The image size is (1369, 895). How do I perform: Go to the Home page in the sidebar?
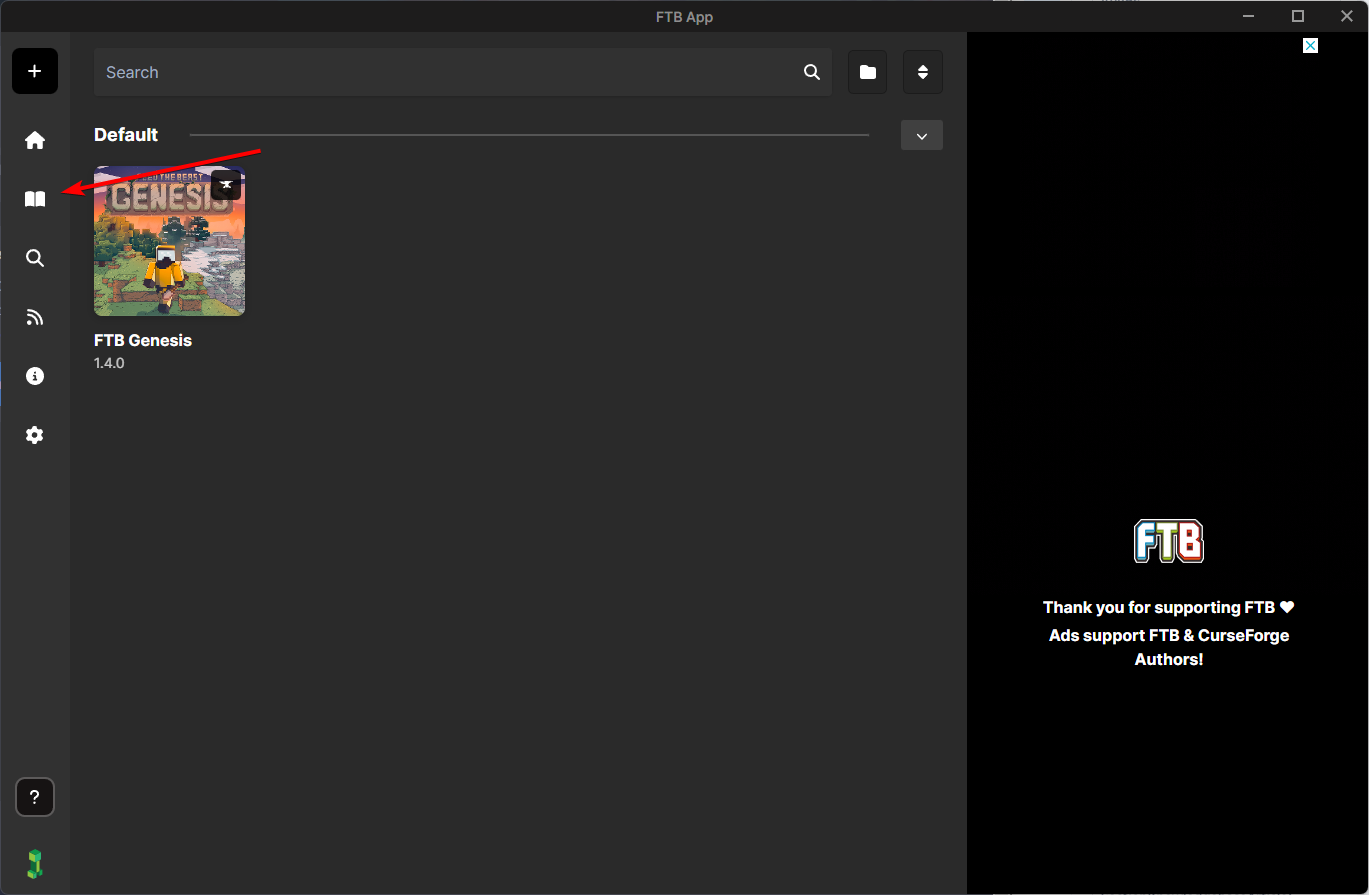click(x=35, y=140)
